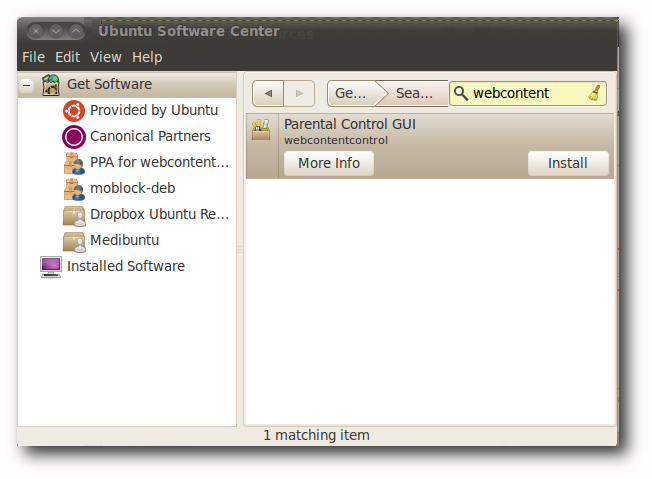Install the webcontentcontrol package
Screen dimensions: 652x479
coord(568,163)
